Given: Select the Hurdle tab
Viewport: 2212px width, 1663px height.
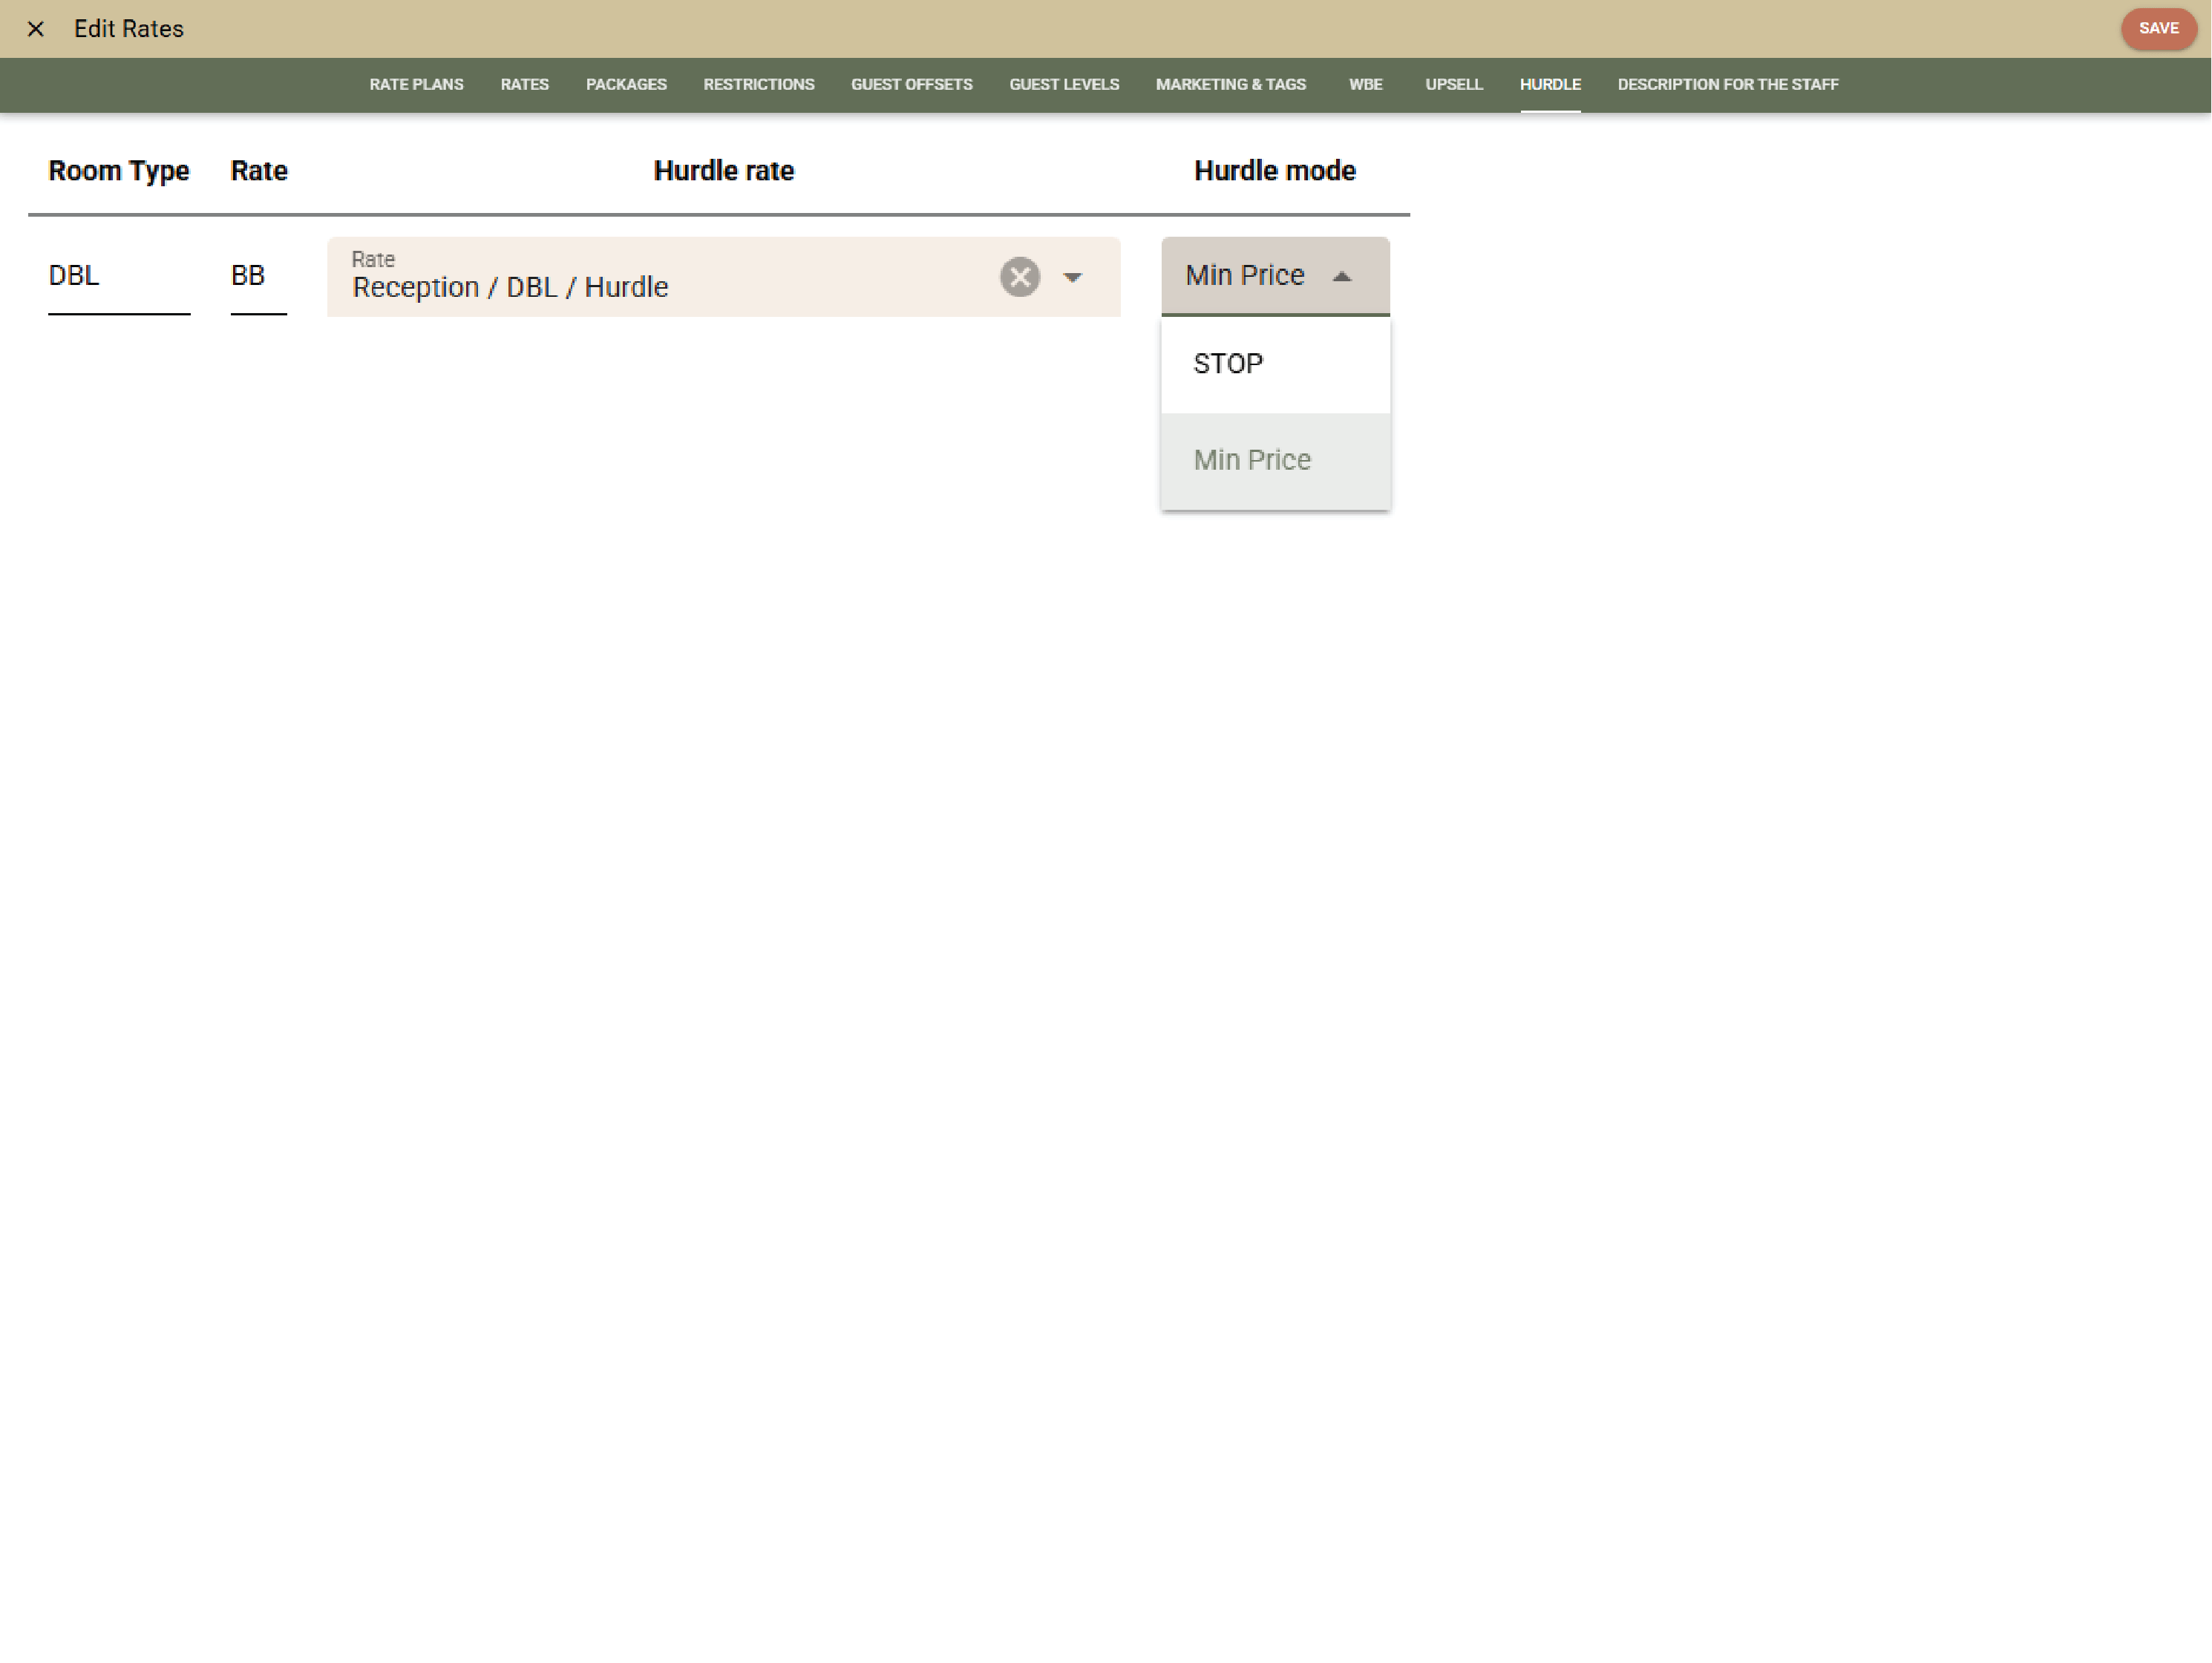Looking at the screenshot, I should point(1549,85).
